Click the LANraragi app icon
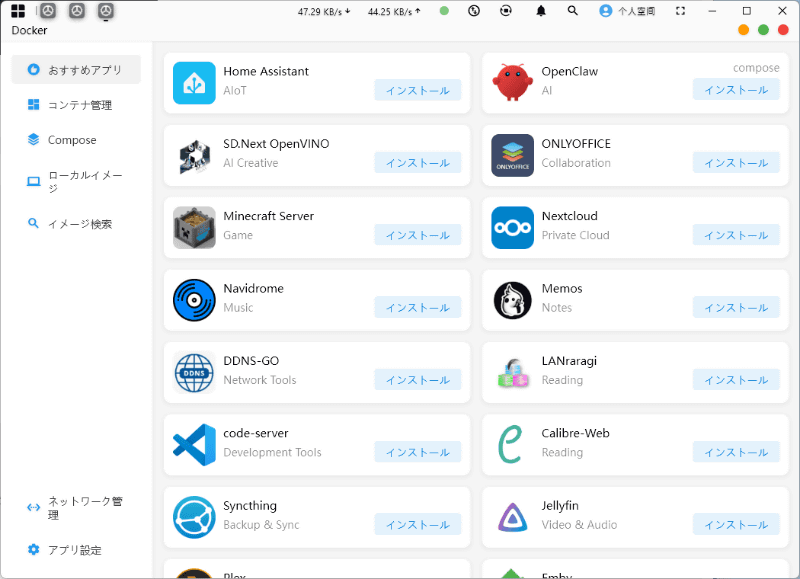 click(512, 373)
